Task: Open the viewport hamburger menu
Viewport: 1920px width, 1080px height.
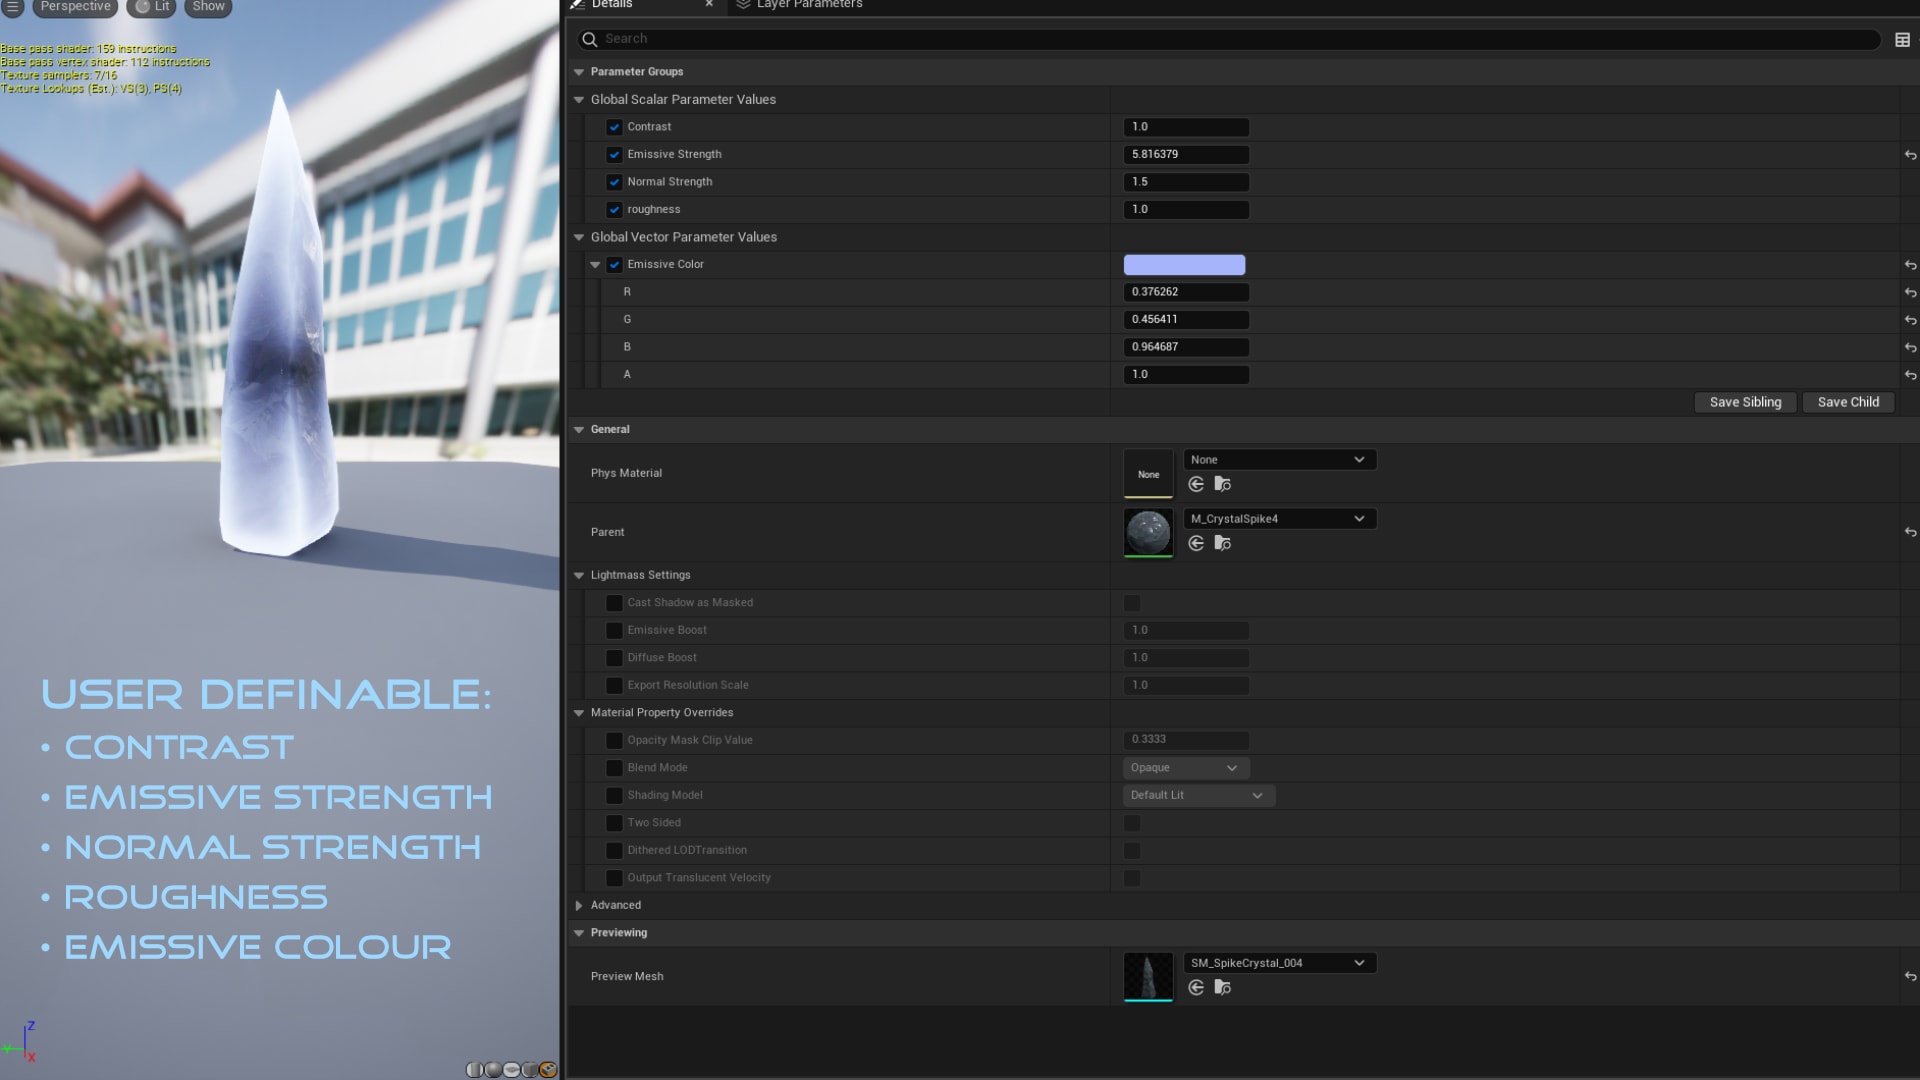Action: (13, 6)
